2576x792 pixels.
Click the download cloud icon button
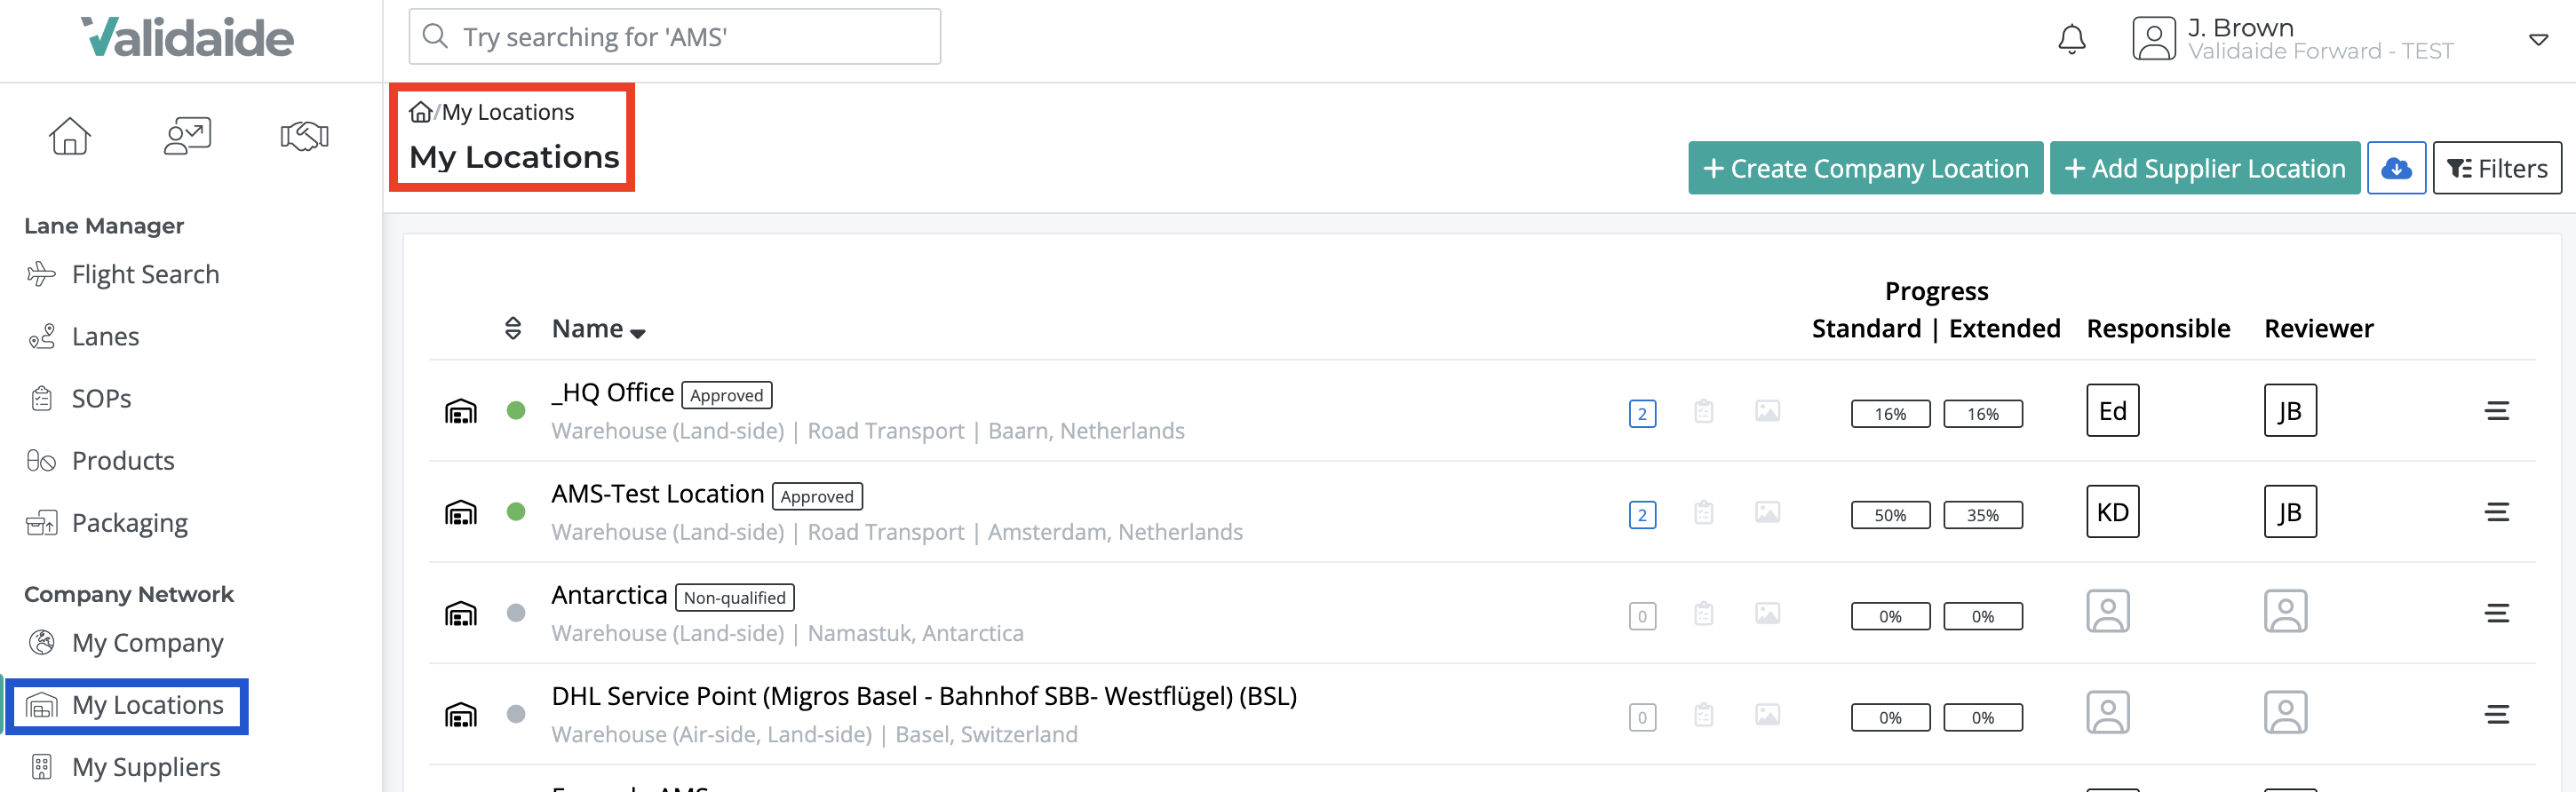[2395, 168]
